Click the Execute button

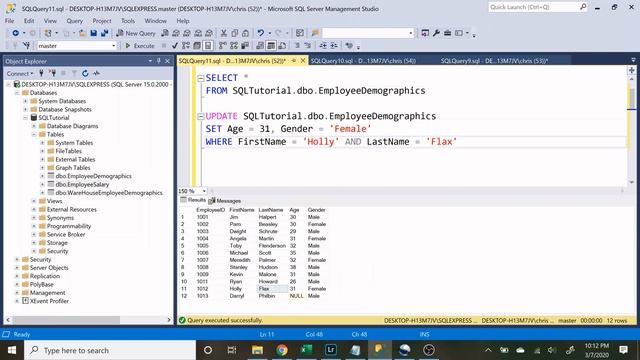tap(140, 46)
